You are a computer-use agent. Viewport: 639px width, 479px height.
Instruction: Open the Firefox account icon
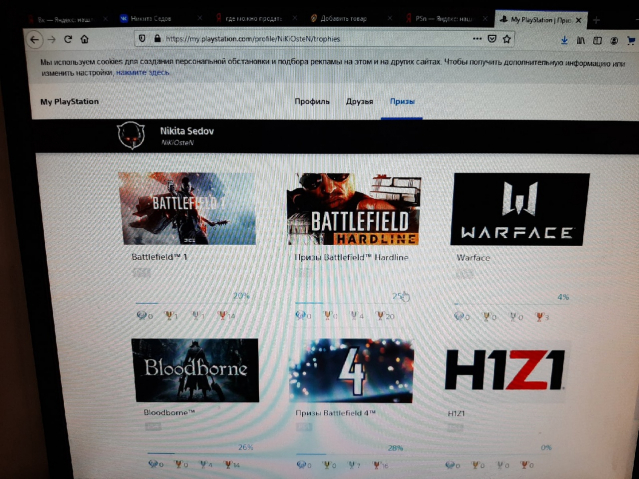(x=614, y=41)
